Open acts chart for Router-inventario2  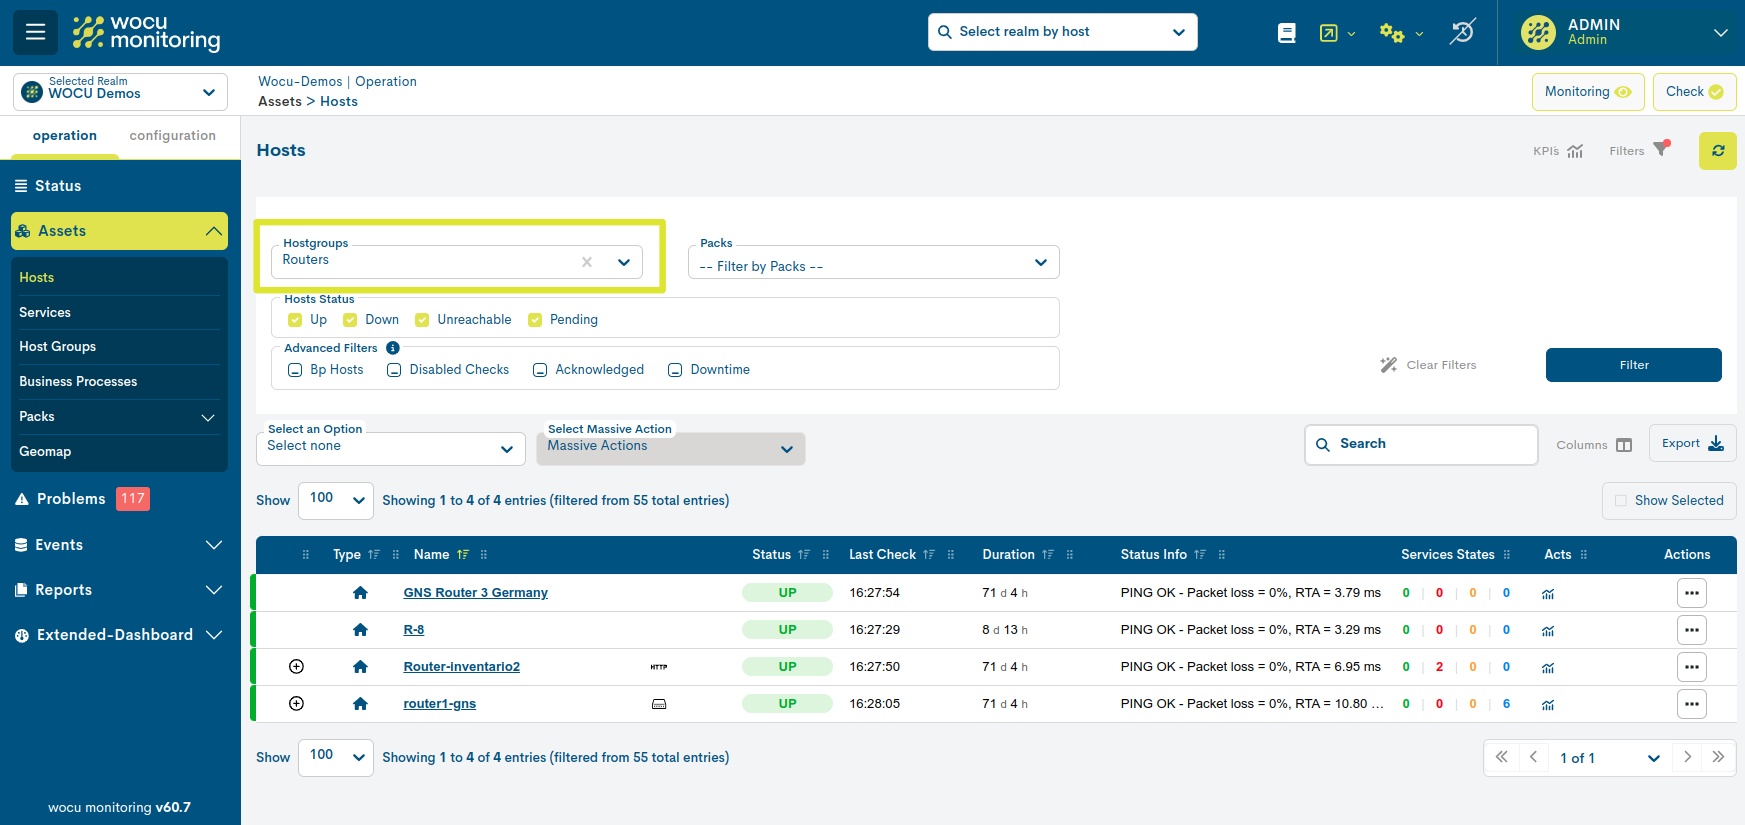tap(1548, 668)
